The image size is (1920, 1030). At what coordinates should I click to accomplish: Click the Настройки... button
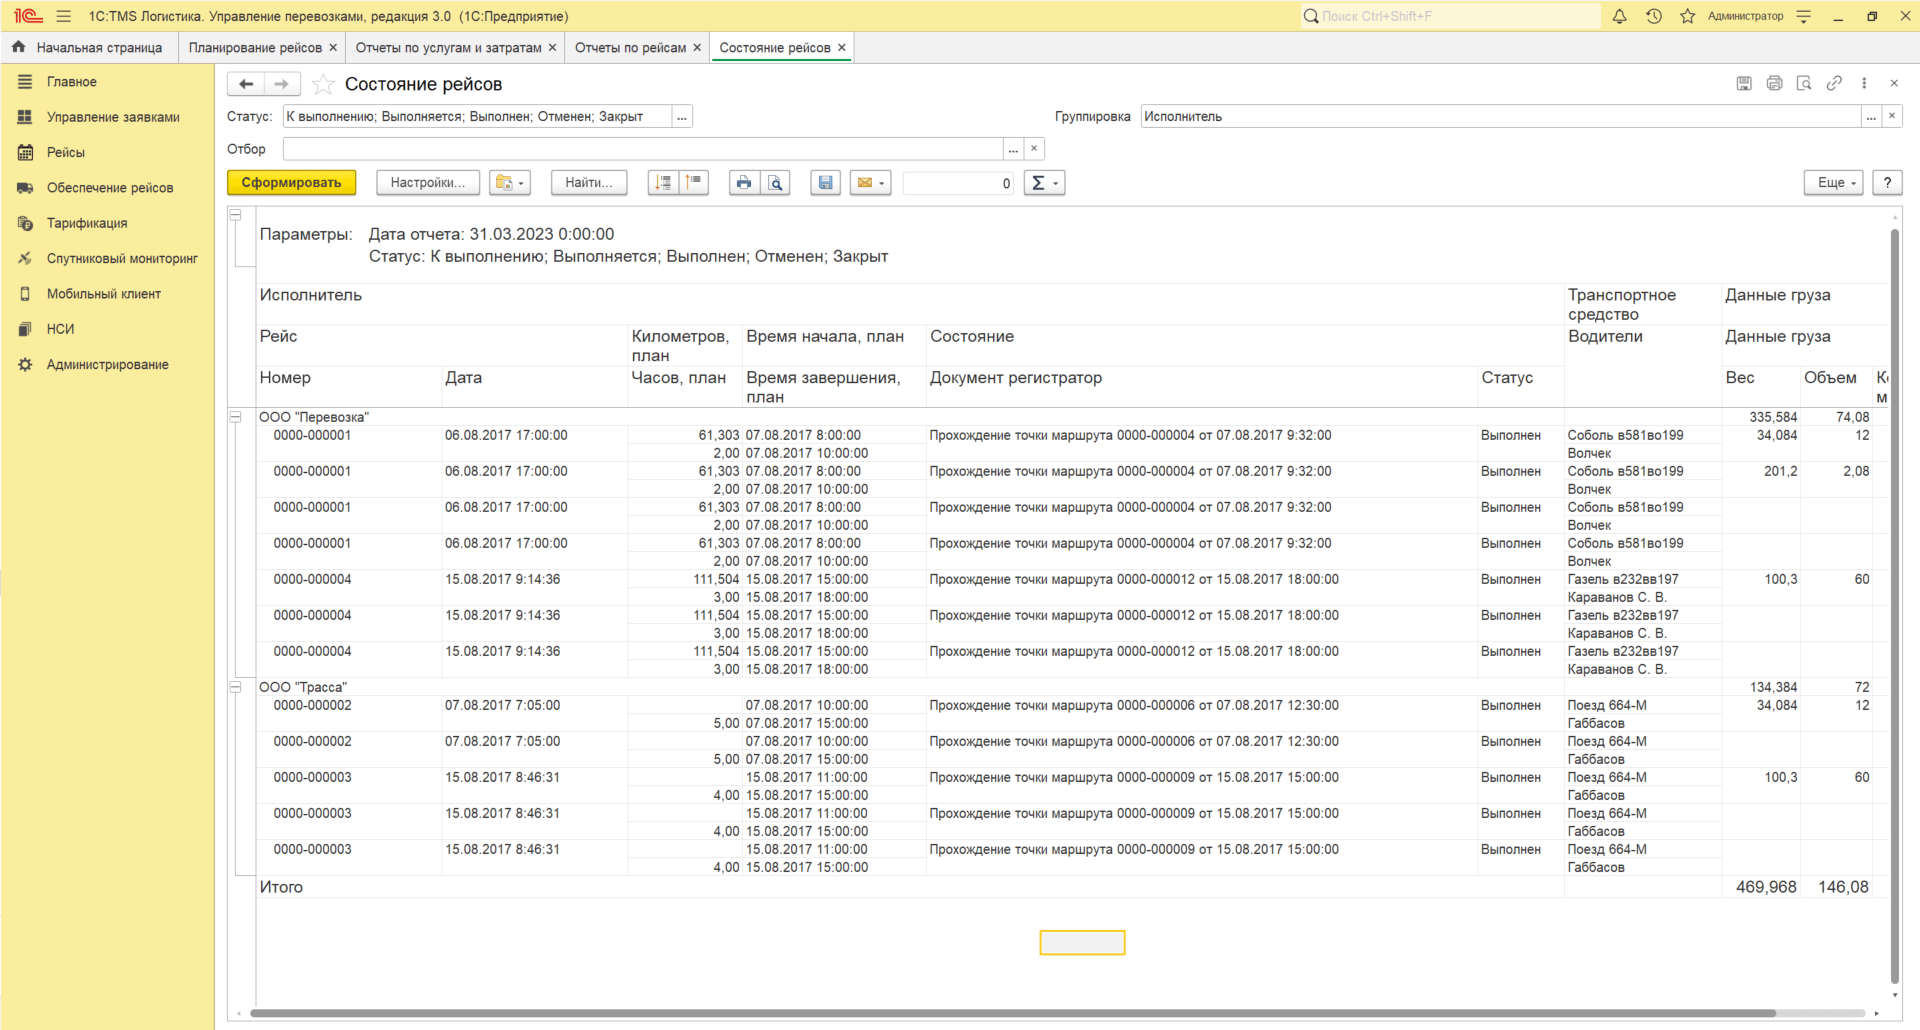[x=427, y=183]
